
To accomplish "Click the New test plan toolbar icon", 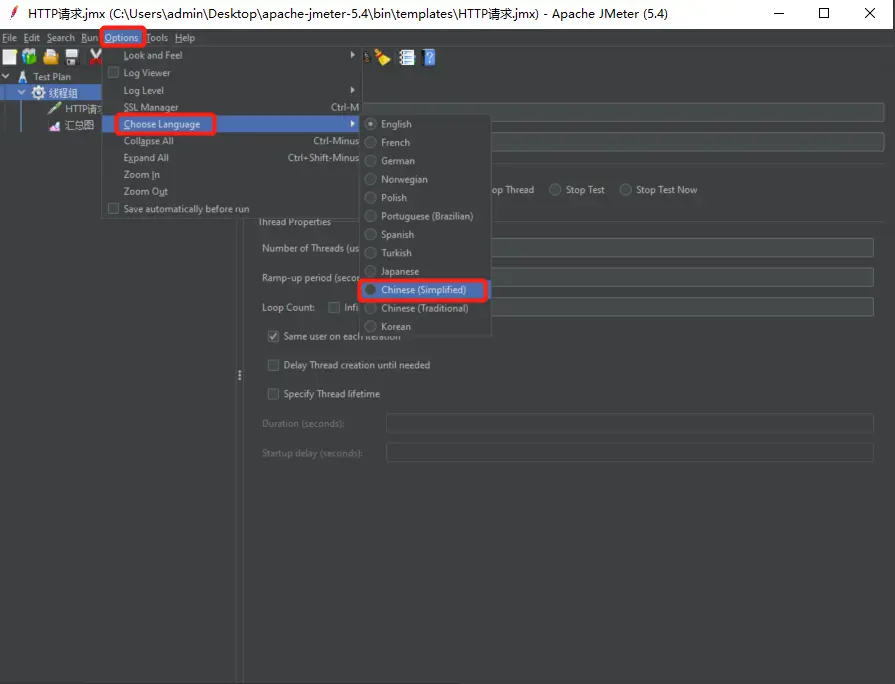I will (9, 57).
